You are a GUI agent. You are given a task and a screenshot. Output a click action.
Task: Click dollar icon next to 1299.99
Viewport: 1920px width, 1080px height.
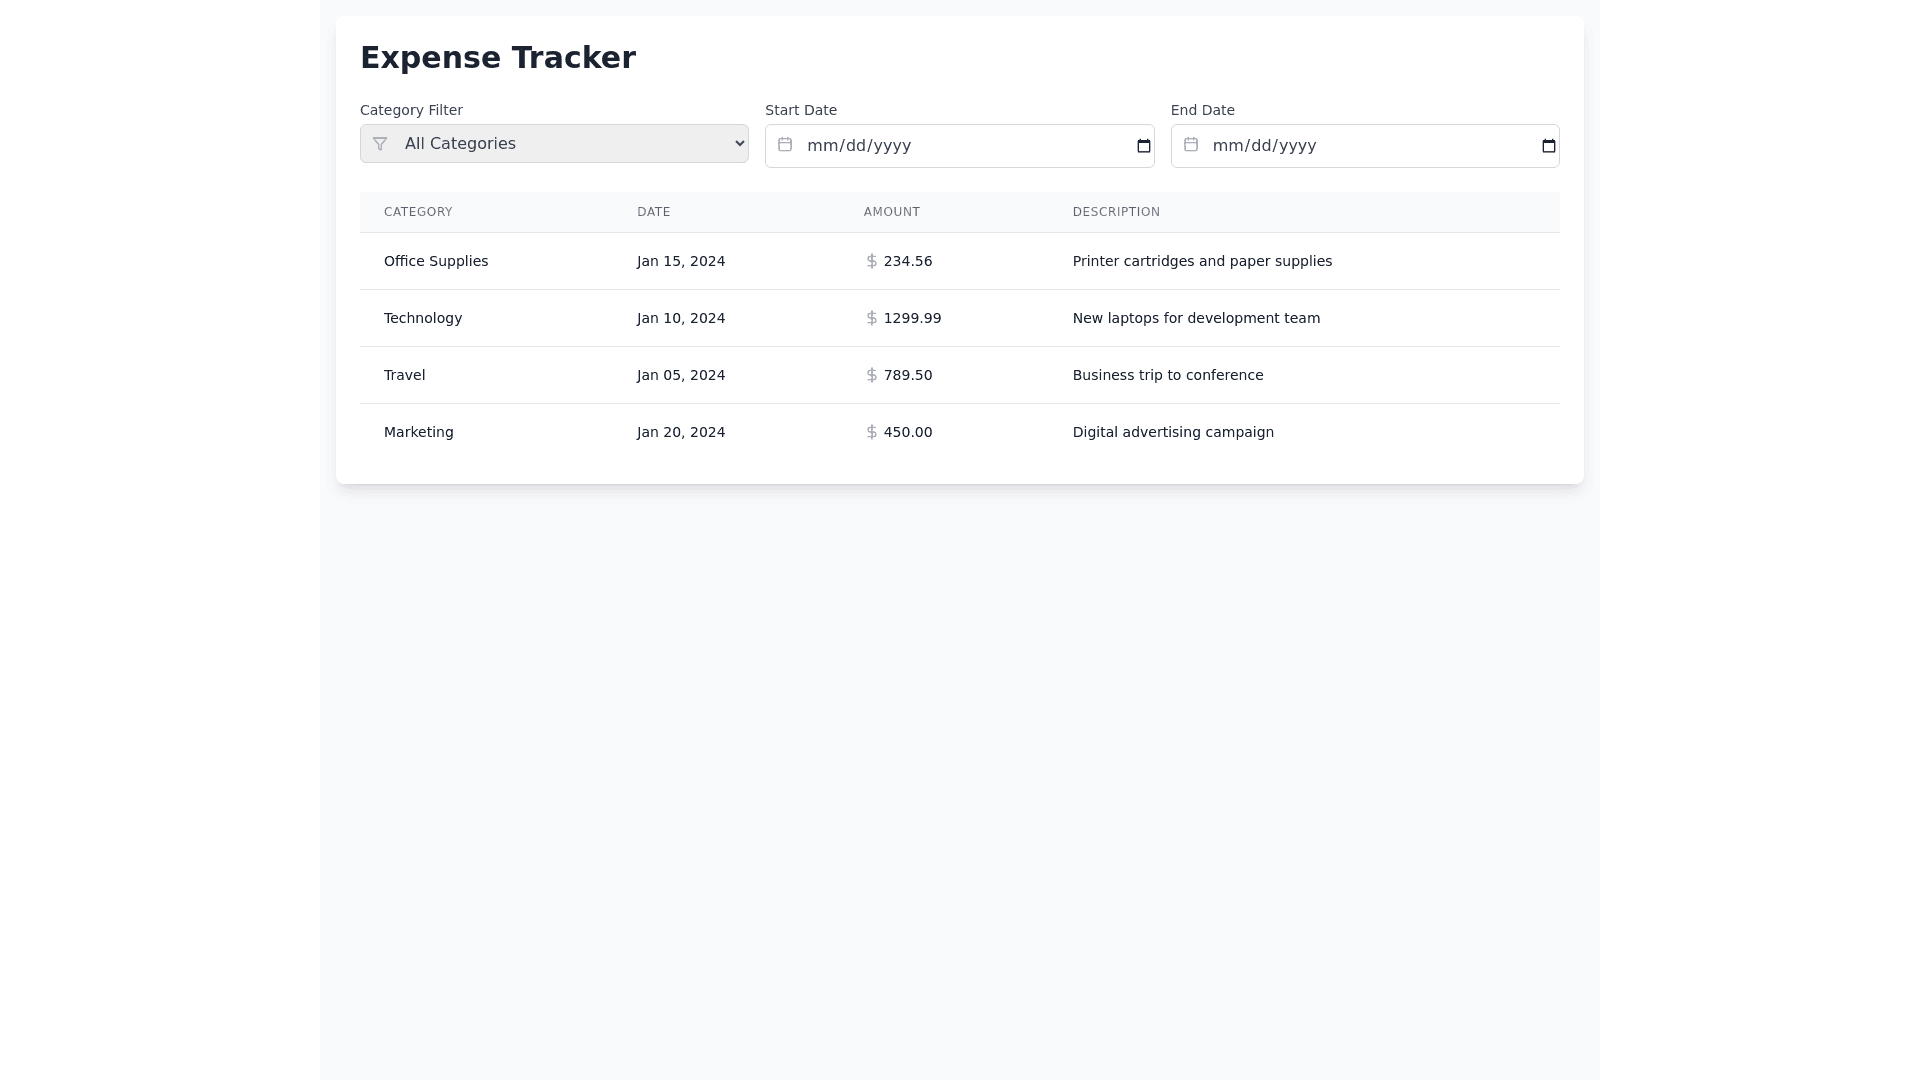coord(872,318)
